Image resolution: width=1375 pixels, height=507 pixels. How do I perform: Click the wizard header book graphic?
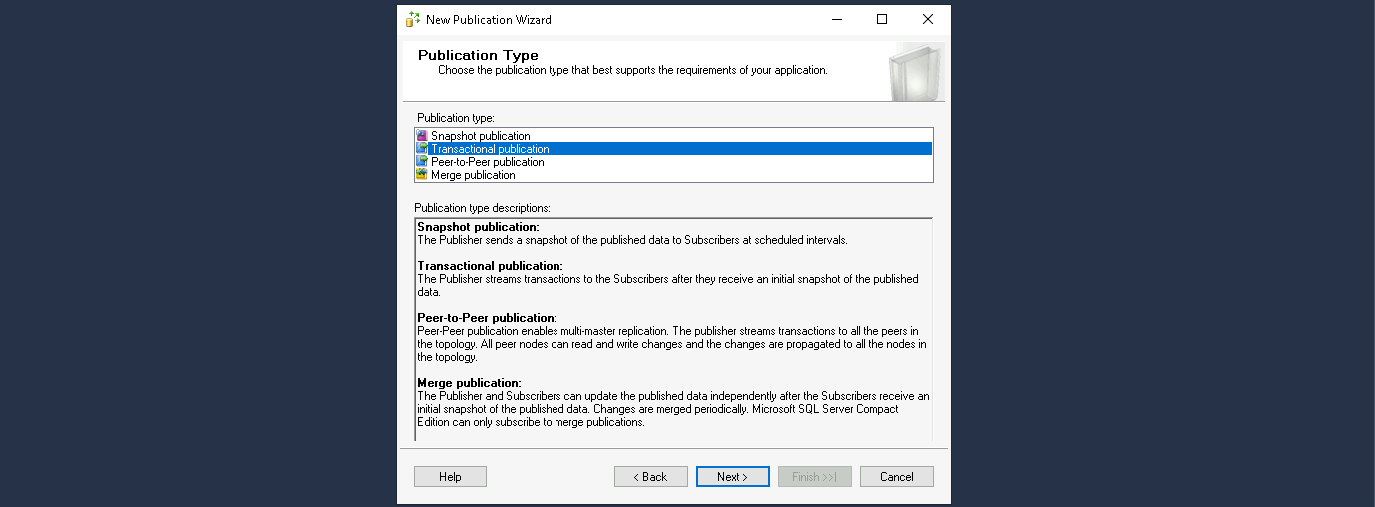pos(914,72)
